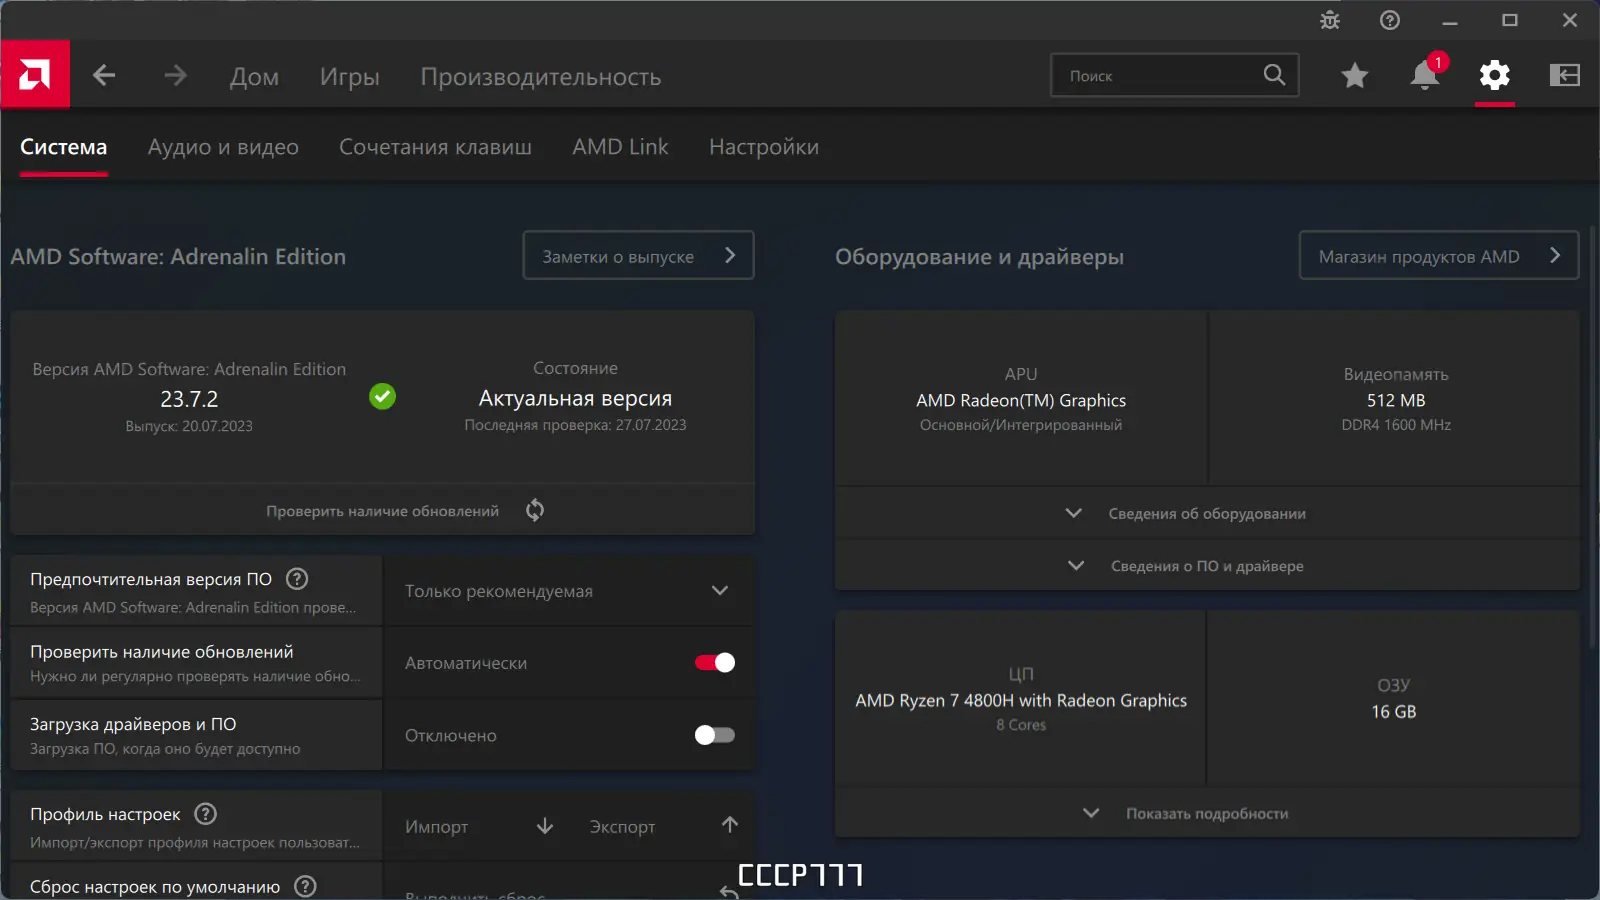Open the Игры menu item
Viewport: 1600px width, 900px height.
point(350,77)
